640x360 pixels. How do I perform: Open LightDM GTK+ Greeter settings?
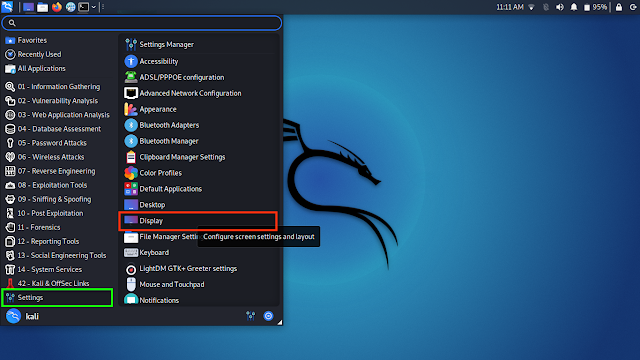point(199,269)
